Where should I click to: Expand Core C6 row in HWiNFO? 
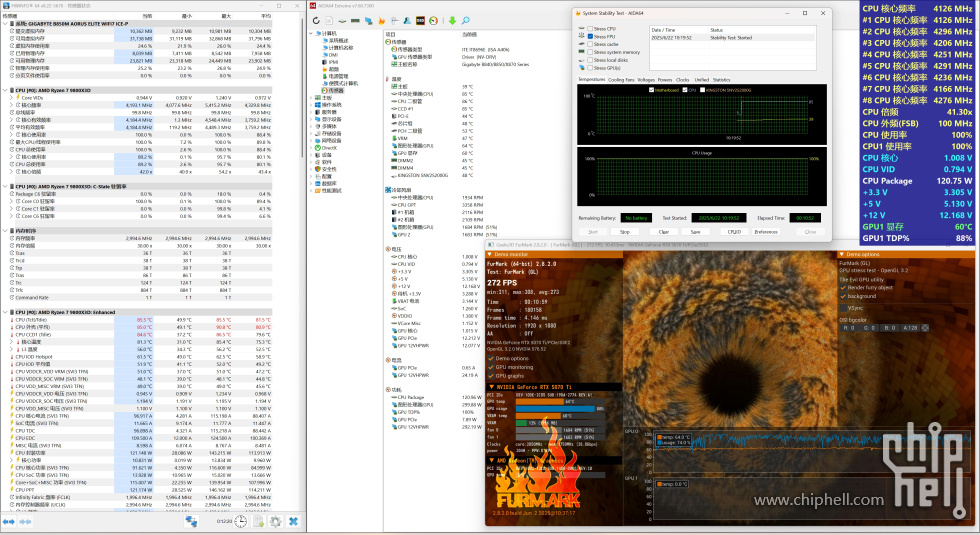tap(11, 216)
